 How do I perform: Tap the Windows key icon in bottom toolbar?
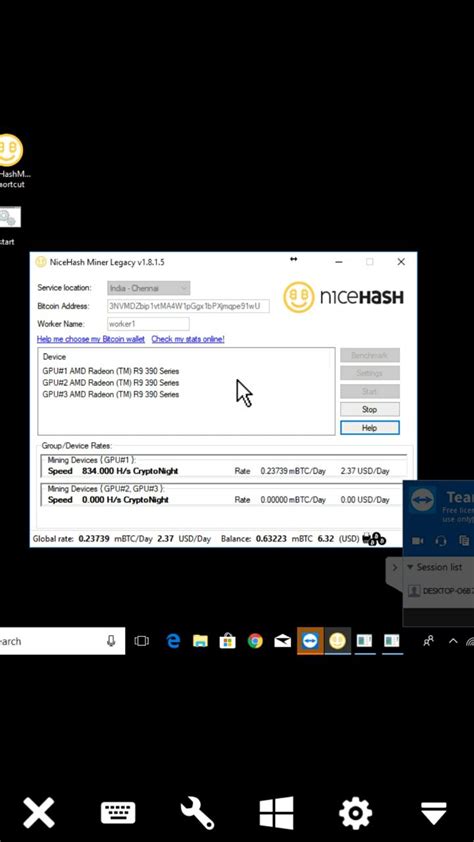click(x=276, y=812)
